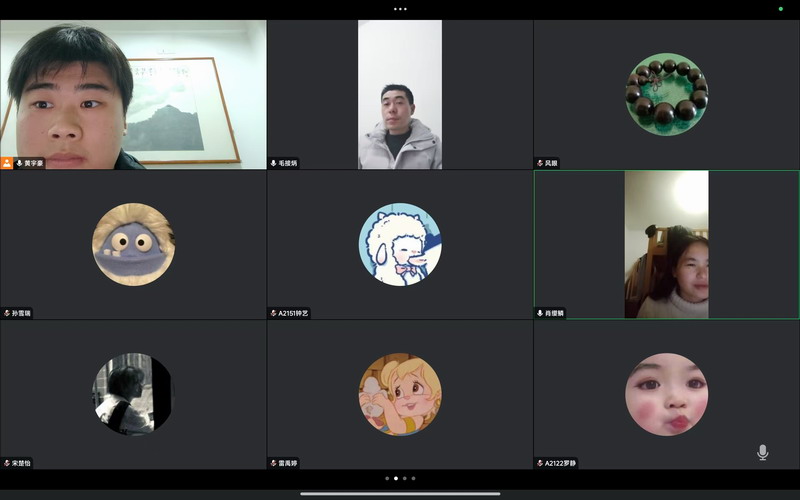Jump to the last page dot
The width and height of the screenshot is (800, 500).
pos(414,478)
